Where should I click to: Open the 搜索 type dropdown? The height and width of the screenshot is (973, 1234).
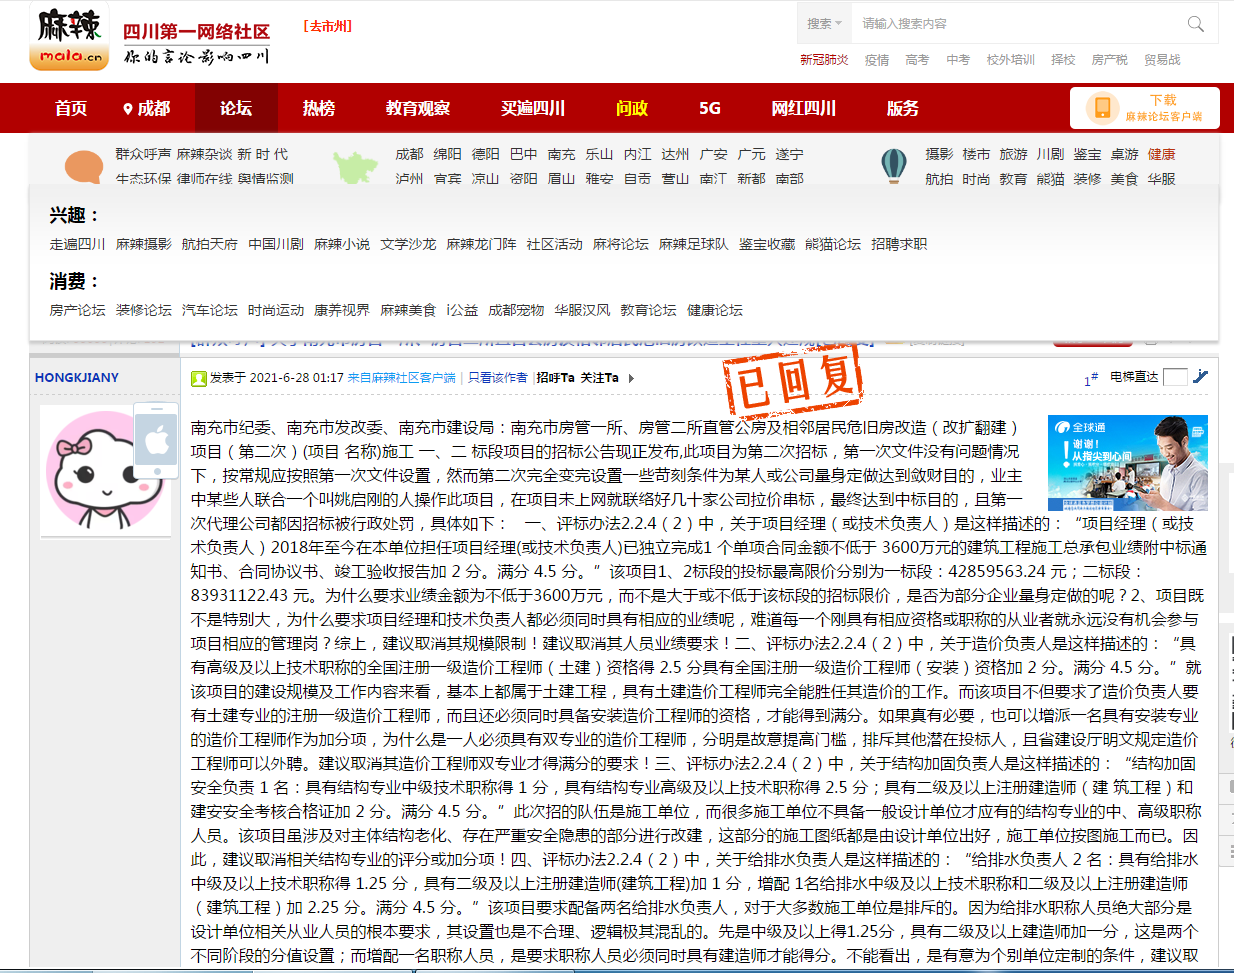(x=824, y=24)
